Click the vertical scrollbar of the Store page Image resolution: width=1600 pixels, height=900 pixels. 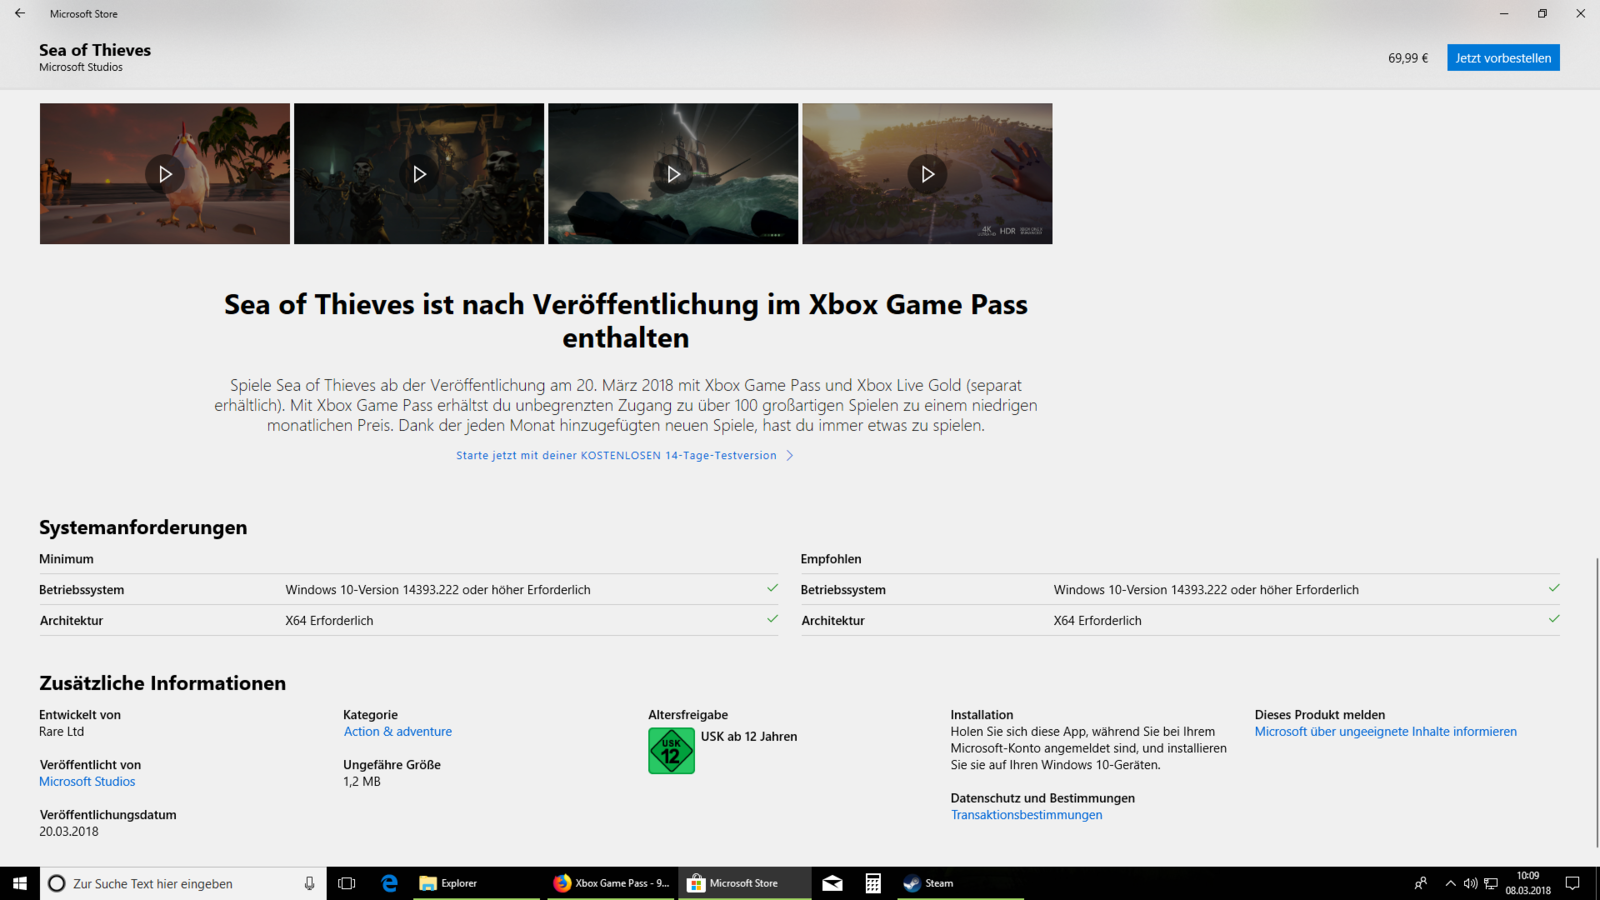[1596, 702]
